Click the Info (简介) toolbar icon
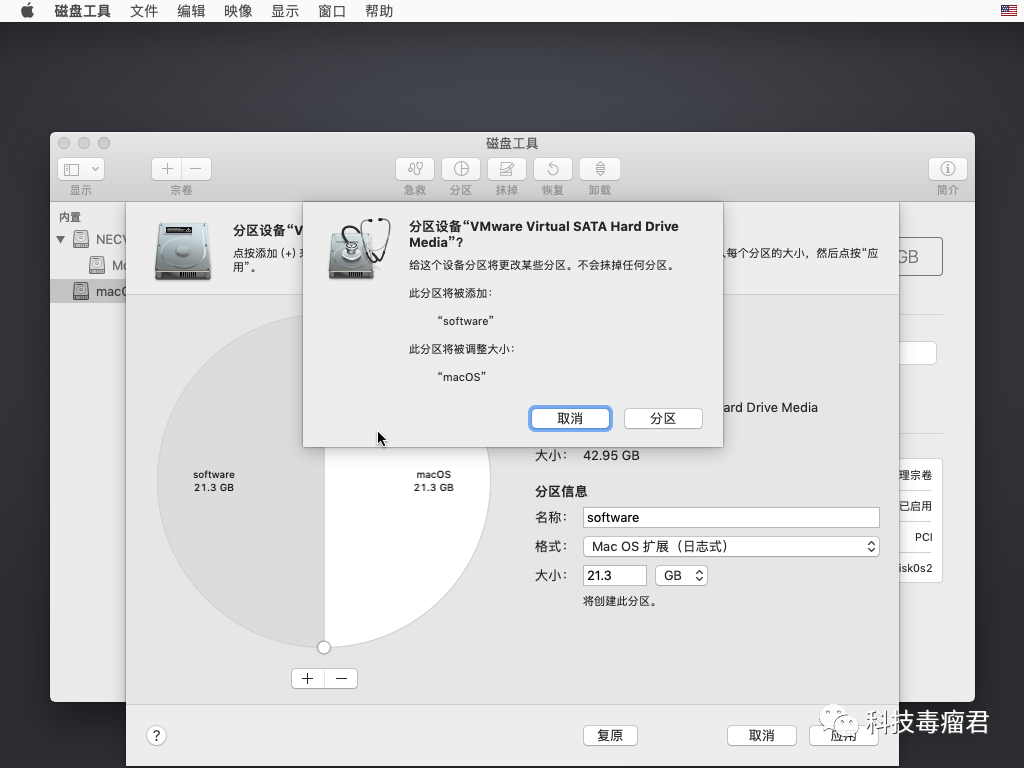 coord(948,169)
